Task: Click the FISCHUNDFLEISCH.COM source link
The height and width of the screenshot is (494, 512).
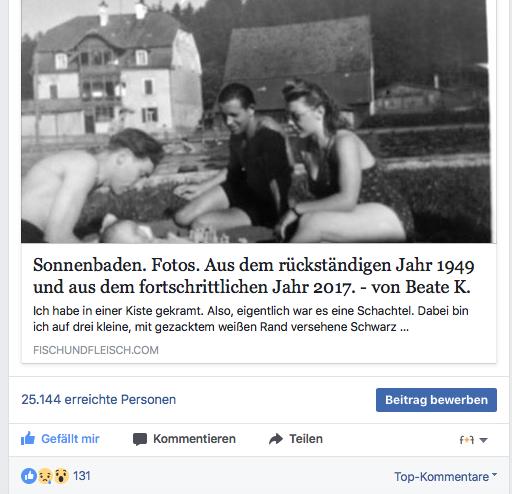Action: click(x=96, y=350)
